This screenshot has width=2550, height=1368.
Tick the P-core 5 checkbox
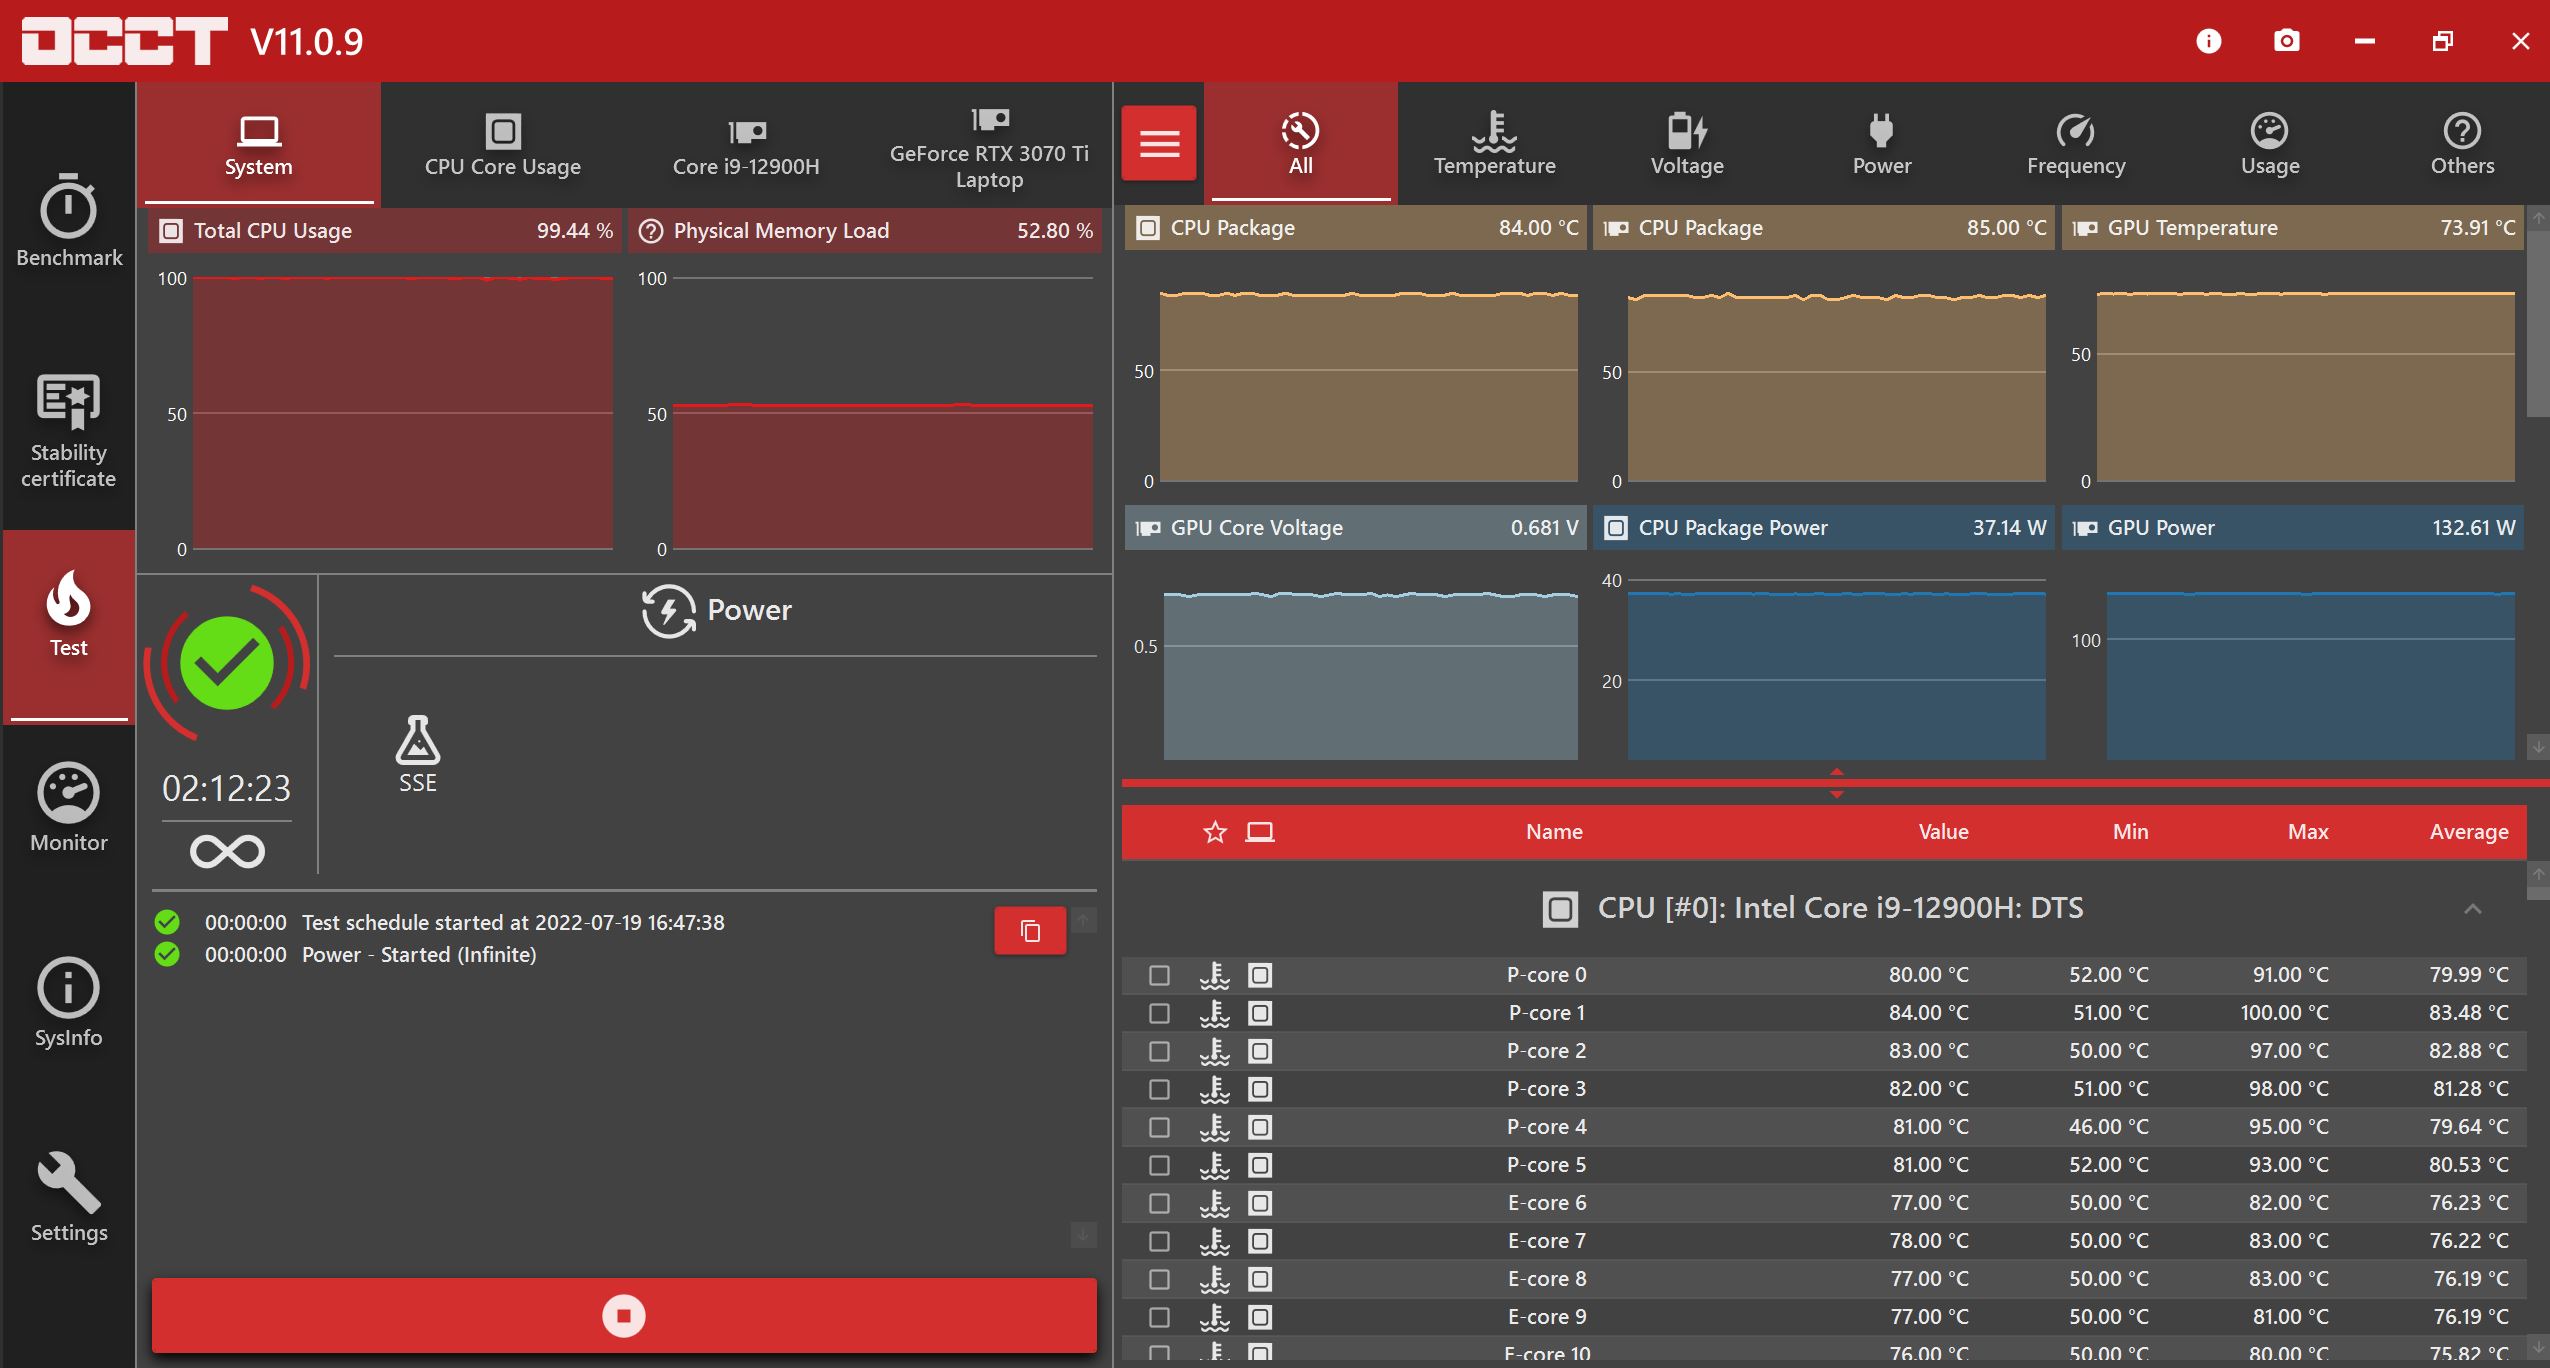click(1159, 1165)
